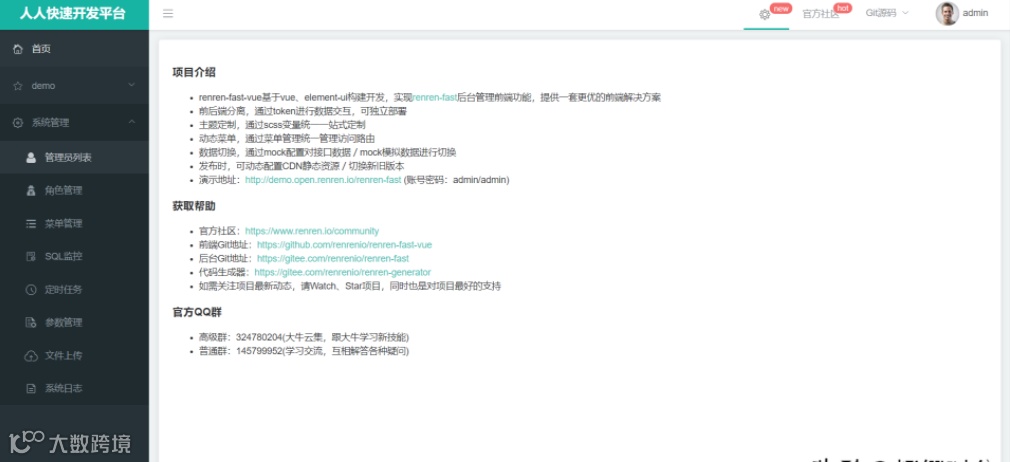The width and height of the screenshot is (1010, 462).
Task: Click the cloud upload icon beside 文件上传
Action: point(31,356)
